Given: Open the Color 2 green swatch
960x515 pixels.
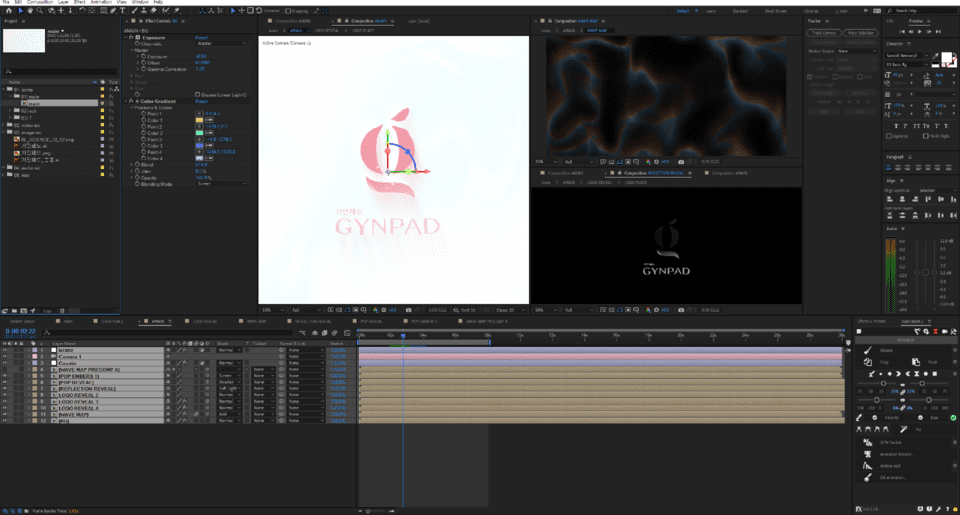Looking at the screenshot, I should tap(199, 133).
